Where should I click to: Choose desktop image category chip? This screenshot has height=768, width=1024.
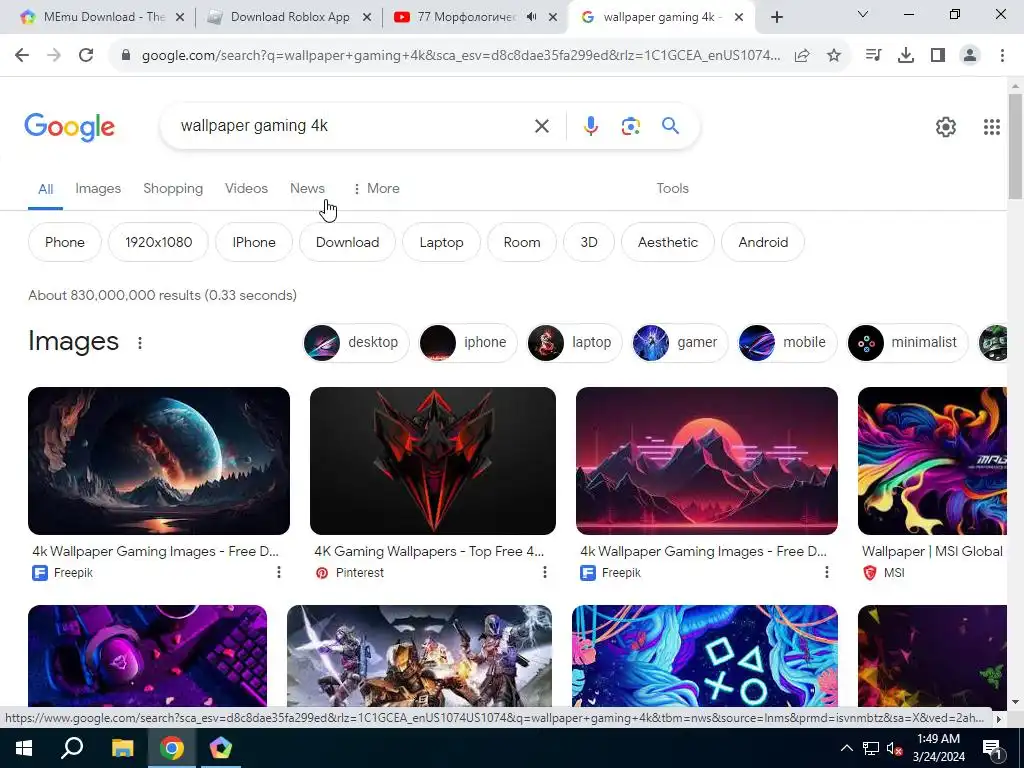[x=356, y=342]
